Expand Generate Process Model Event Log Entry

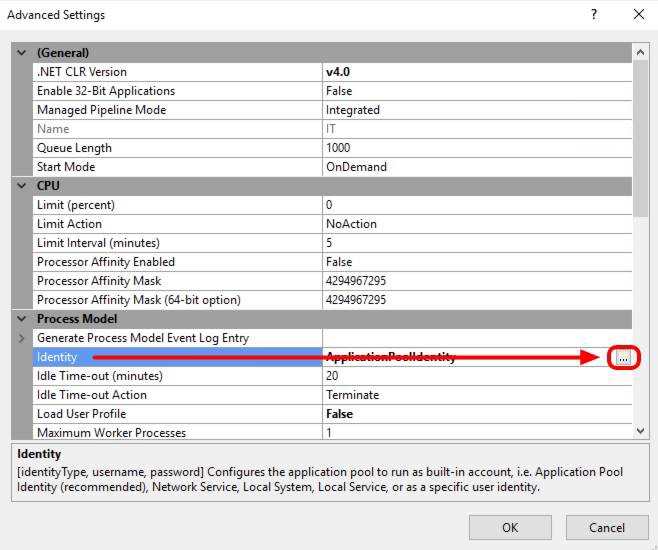click(x=22, y=338)
